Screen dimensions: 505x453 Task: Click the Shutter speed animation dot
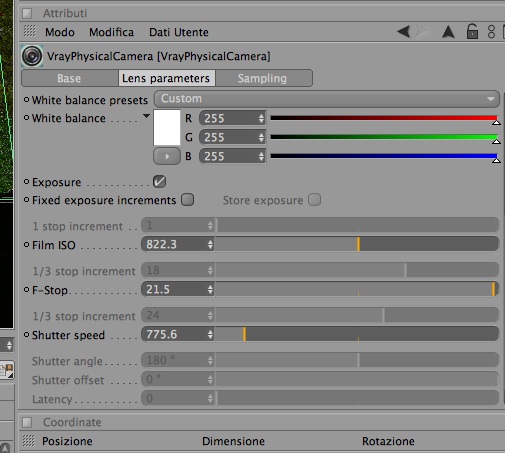point(26,334)
